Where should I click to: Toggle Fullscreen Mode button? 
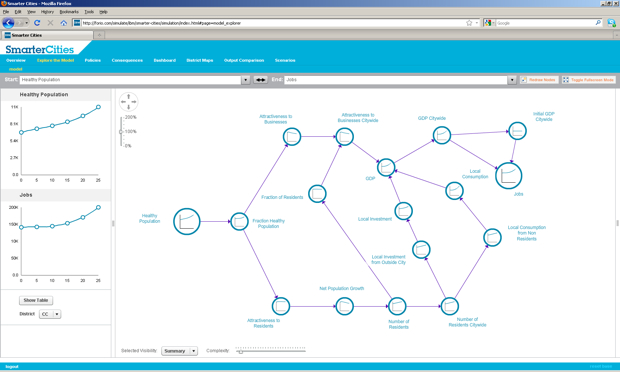589,80
